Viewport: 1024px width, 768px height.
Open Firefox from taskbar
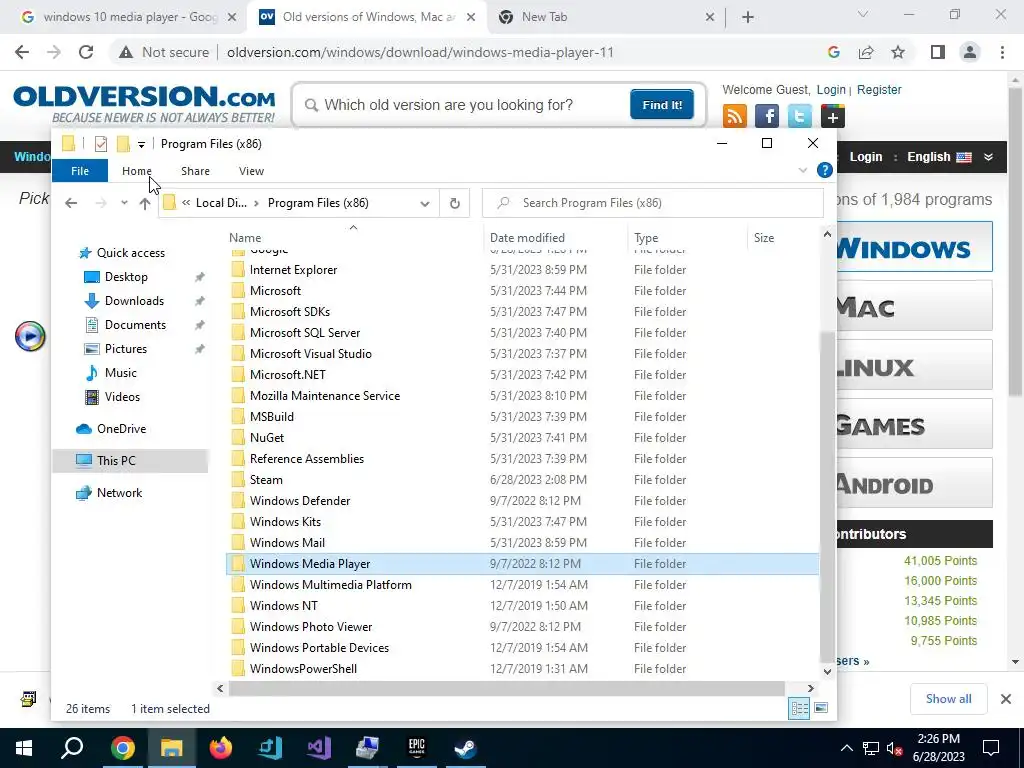coord(220,748)
